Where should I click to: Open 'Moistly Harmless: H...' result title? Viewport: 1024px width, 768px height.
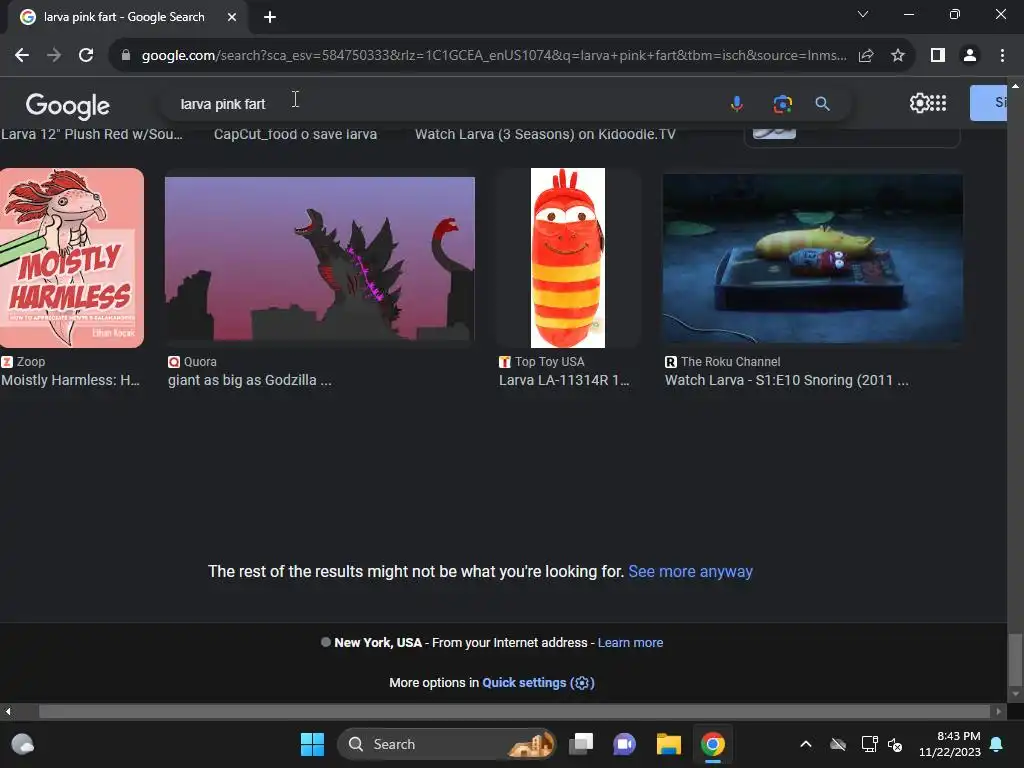[71, 380]
